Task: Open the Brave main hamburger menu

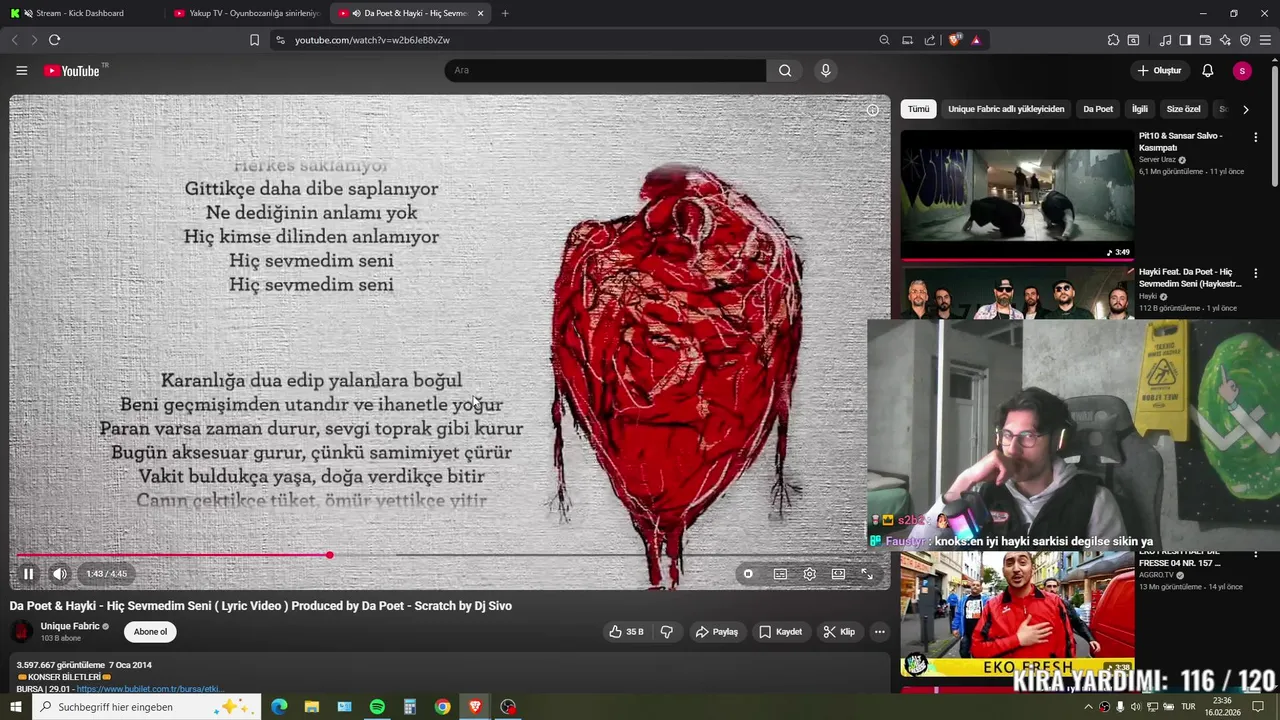Action: pos(1266,40)
